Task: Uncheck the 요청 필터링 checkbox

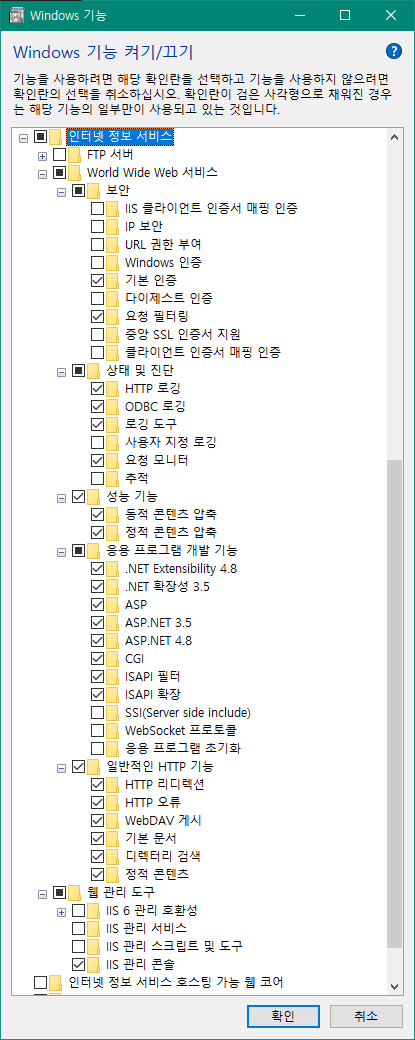Action: 97,316
